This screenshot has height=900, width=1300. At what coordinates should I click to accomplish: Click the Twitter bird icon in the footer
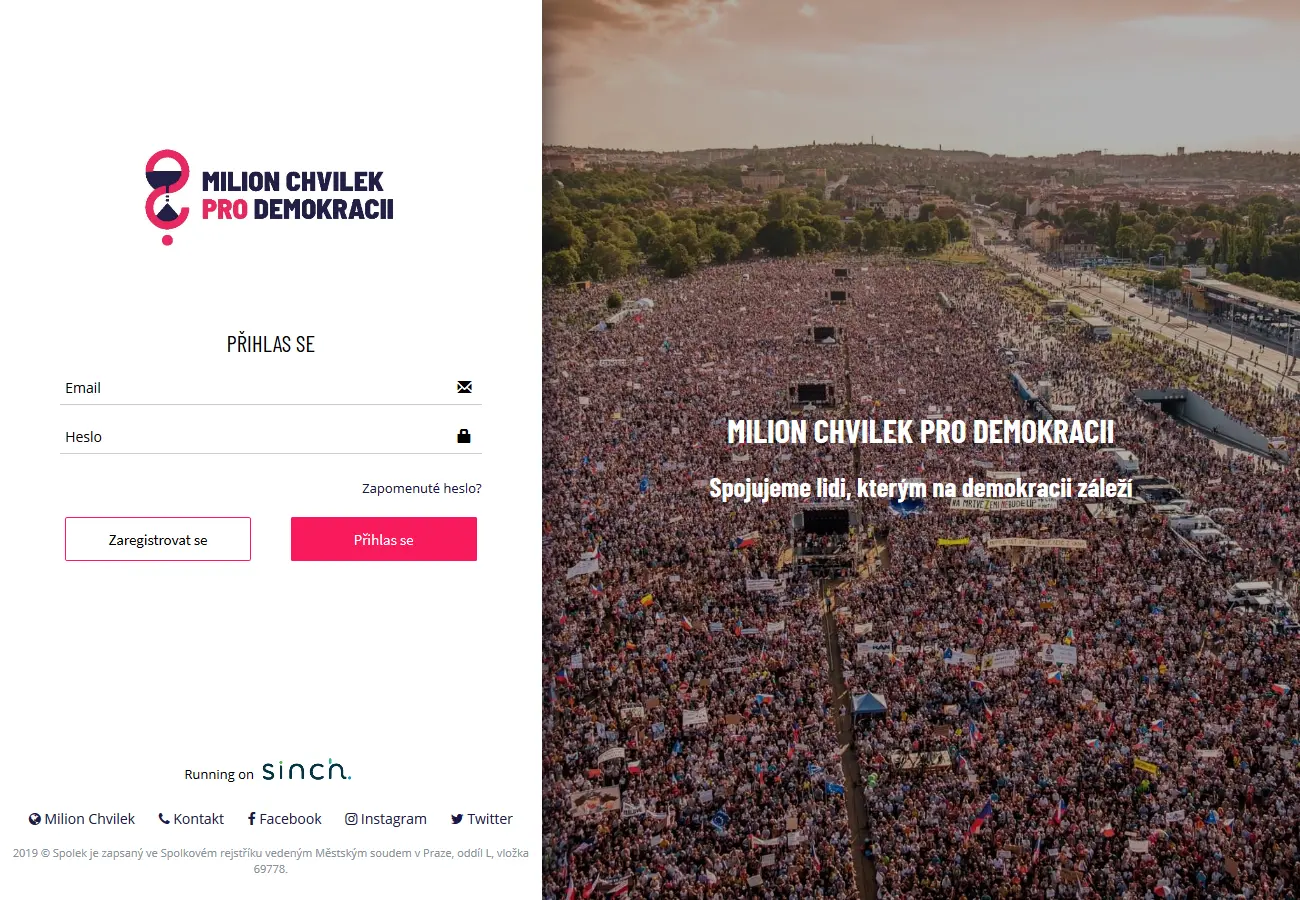pyautogui.click(x=457, y=819)
